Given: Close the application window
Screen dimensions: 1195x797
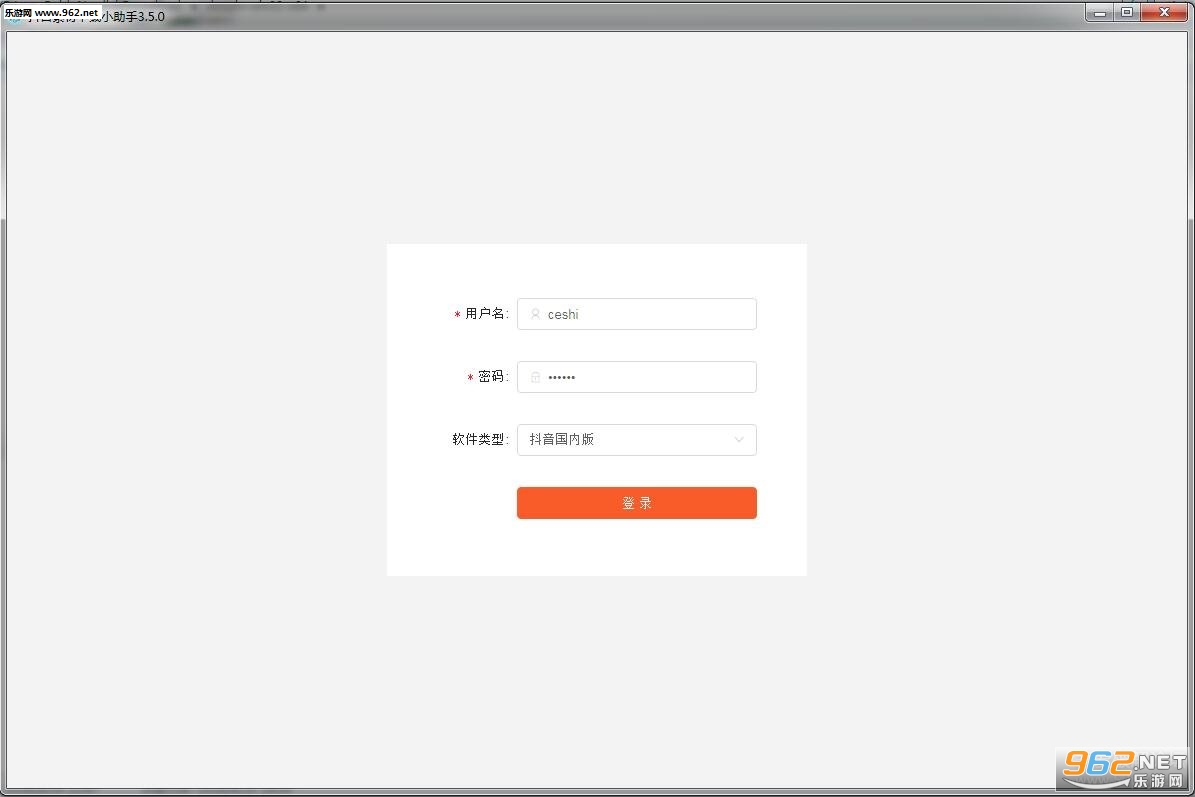Looking at the screenshot, I should (x=1164, y=13).
